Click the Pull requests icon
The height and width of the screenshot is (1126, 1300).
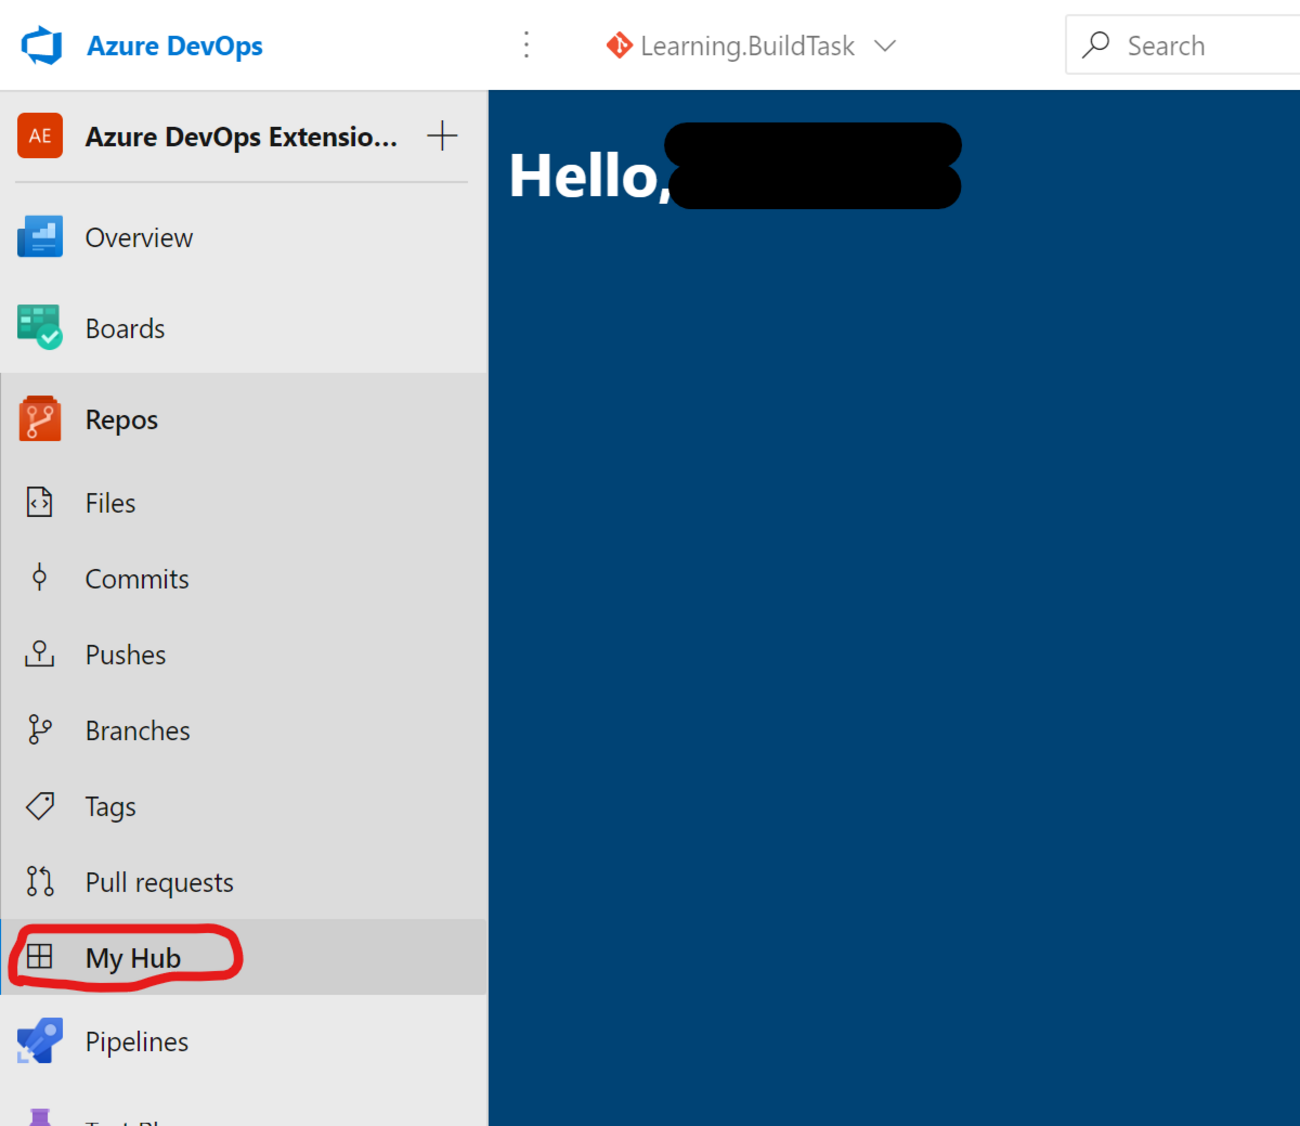tap(40, 881)
